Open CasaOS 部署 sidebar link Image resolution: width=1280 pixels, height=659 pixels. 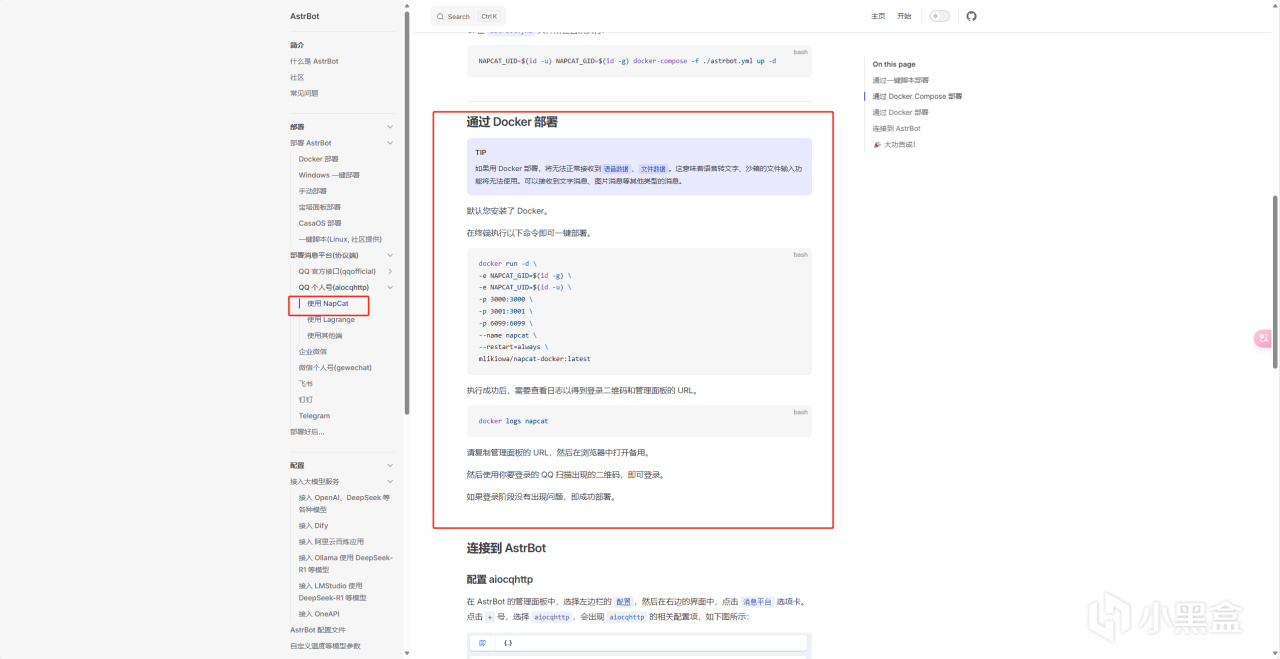coord(320,223)
